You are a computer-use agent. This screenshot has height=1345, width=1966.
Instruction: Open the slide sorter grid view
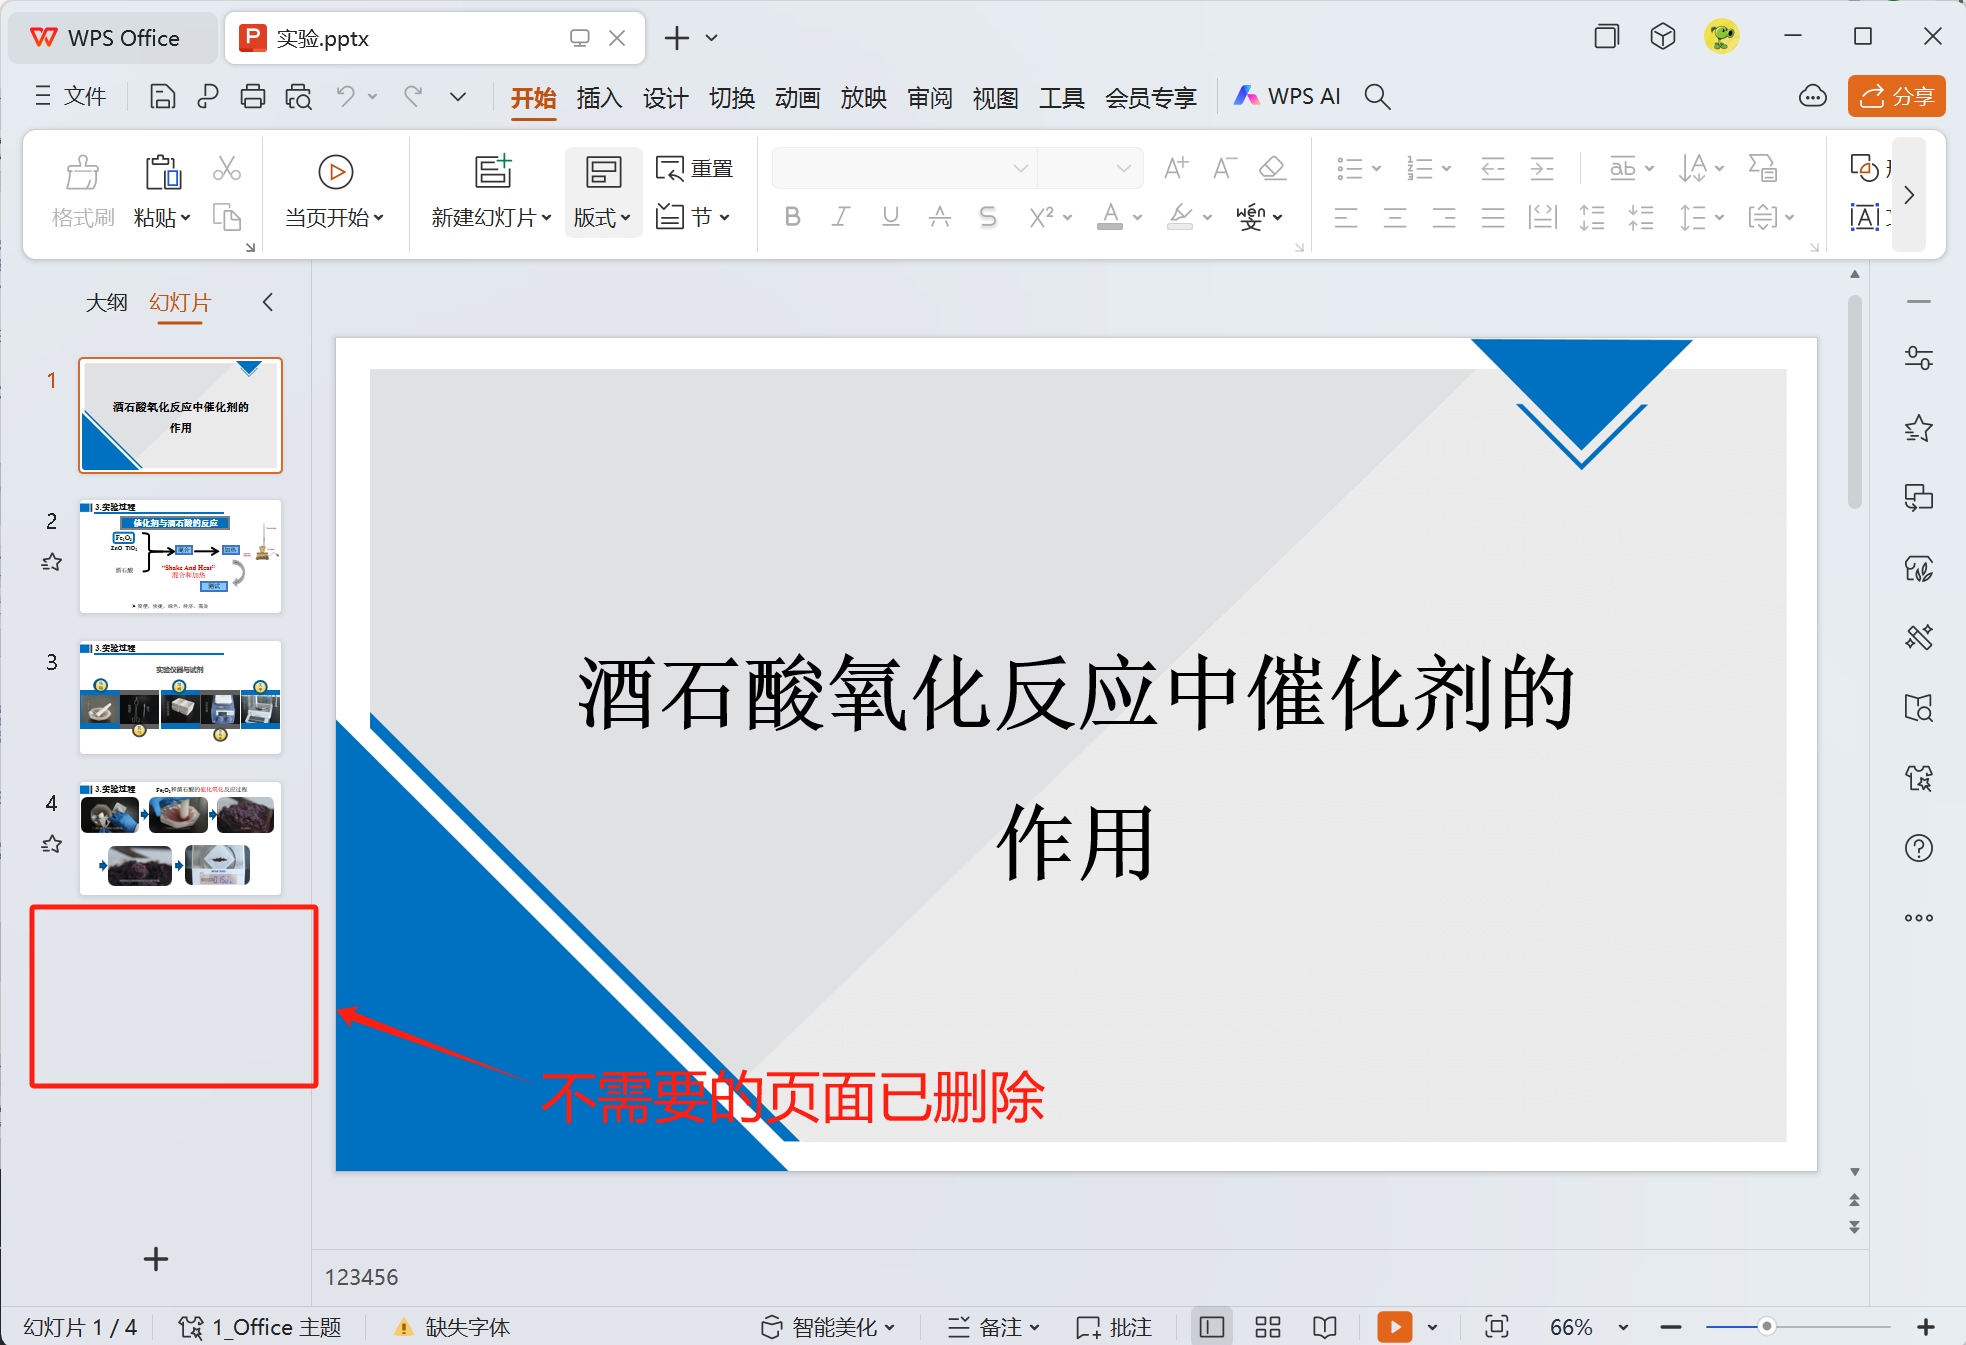(1268, 1327)
